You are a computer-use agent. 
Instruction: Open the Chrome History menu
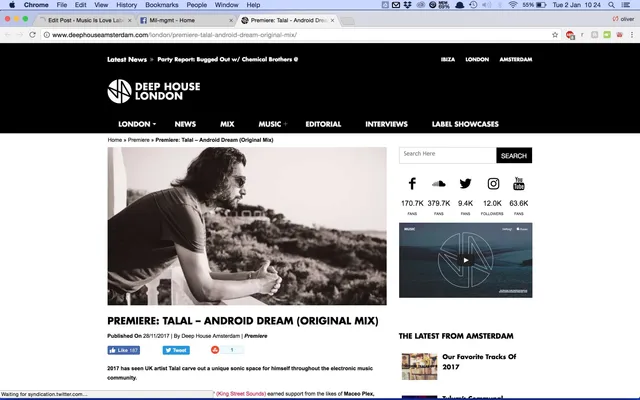click(127, 5)
